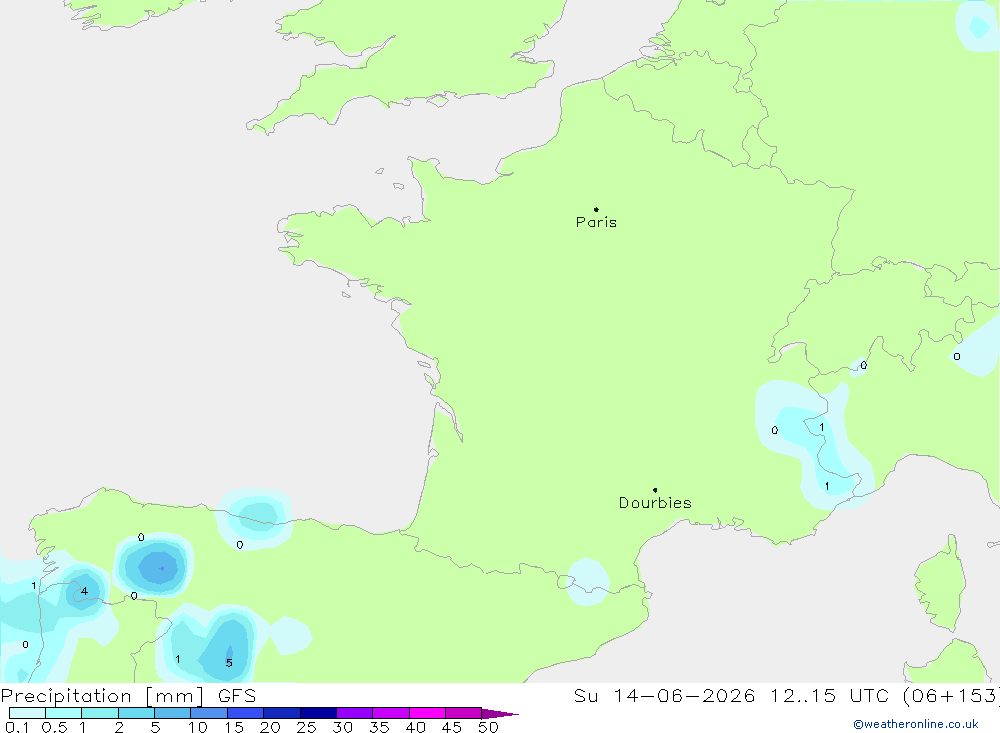Pick the 15–20 mm legend color swatch
This screenshot has height=733, width=1000.
pos(245,713)
